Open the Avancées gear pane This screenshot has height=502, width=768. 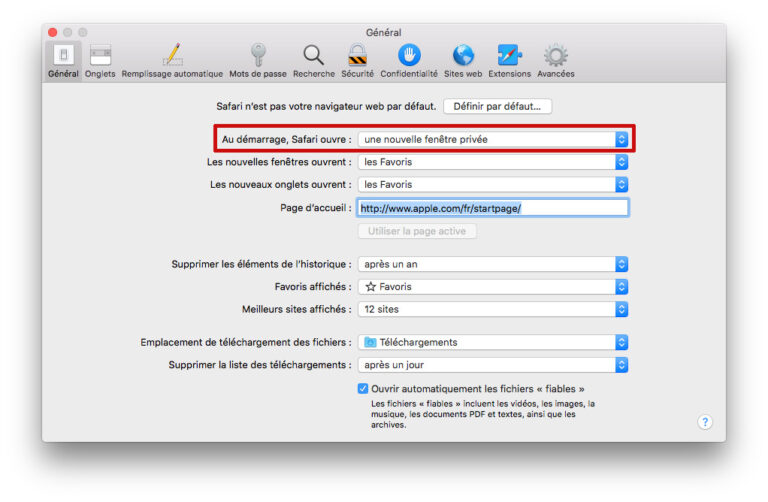(x=555, y=61)
